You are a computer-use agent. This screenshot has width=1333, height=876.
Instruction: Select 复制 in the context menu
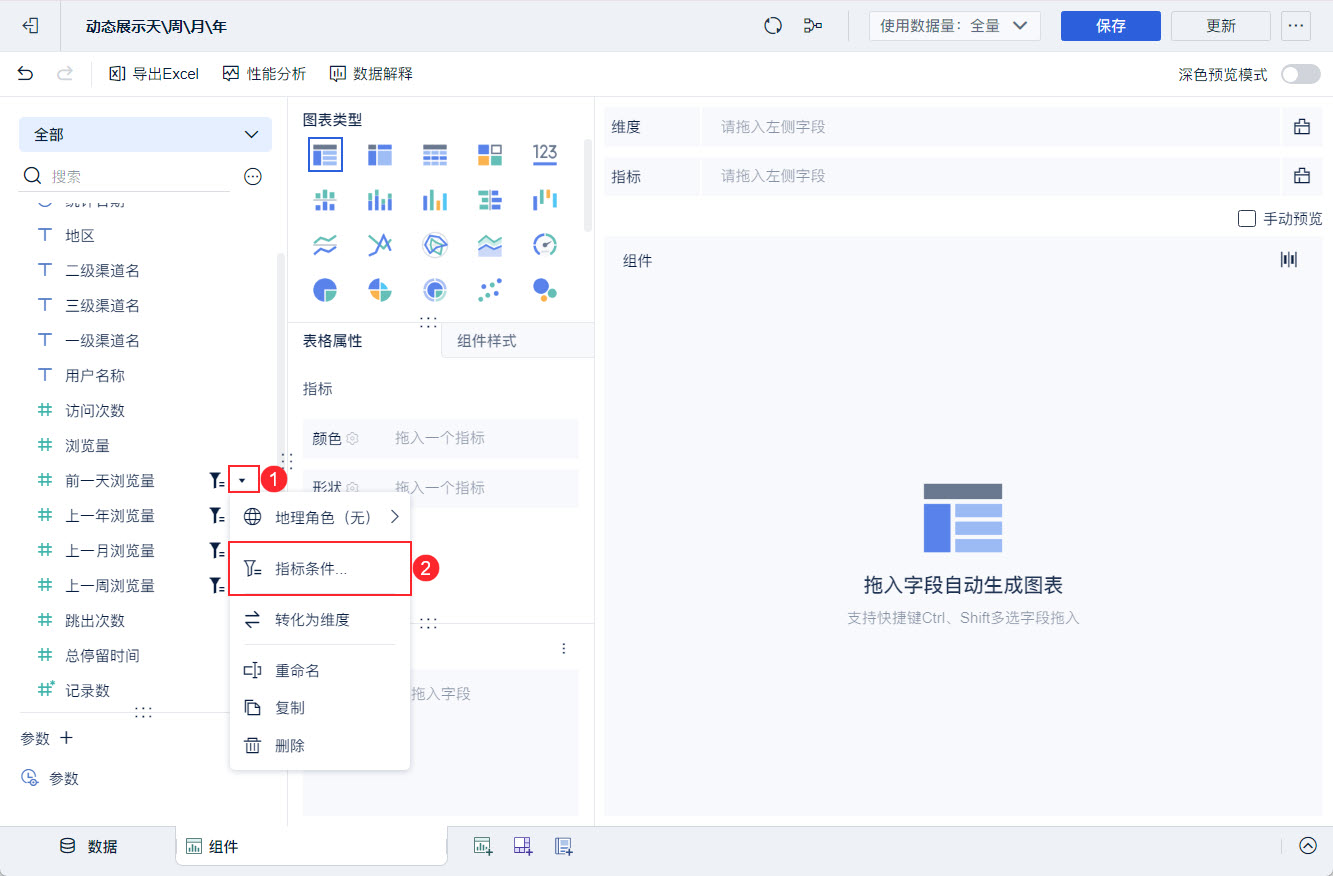[320, 708]
